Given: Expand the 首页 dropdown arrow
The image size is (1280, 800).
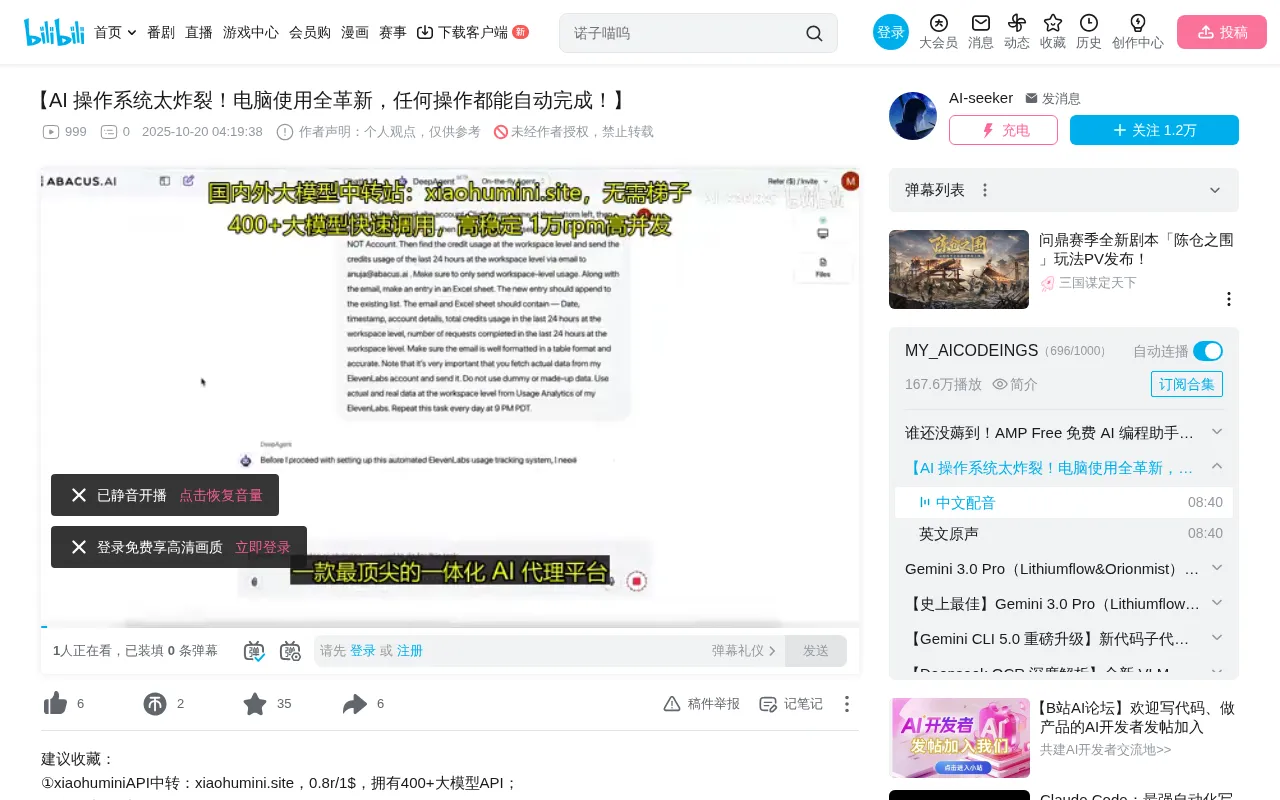Looking at the screenshot, I should pos(132,33).
